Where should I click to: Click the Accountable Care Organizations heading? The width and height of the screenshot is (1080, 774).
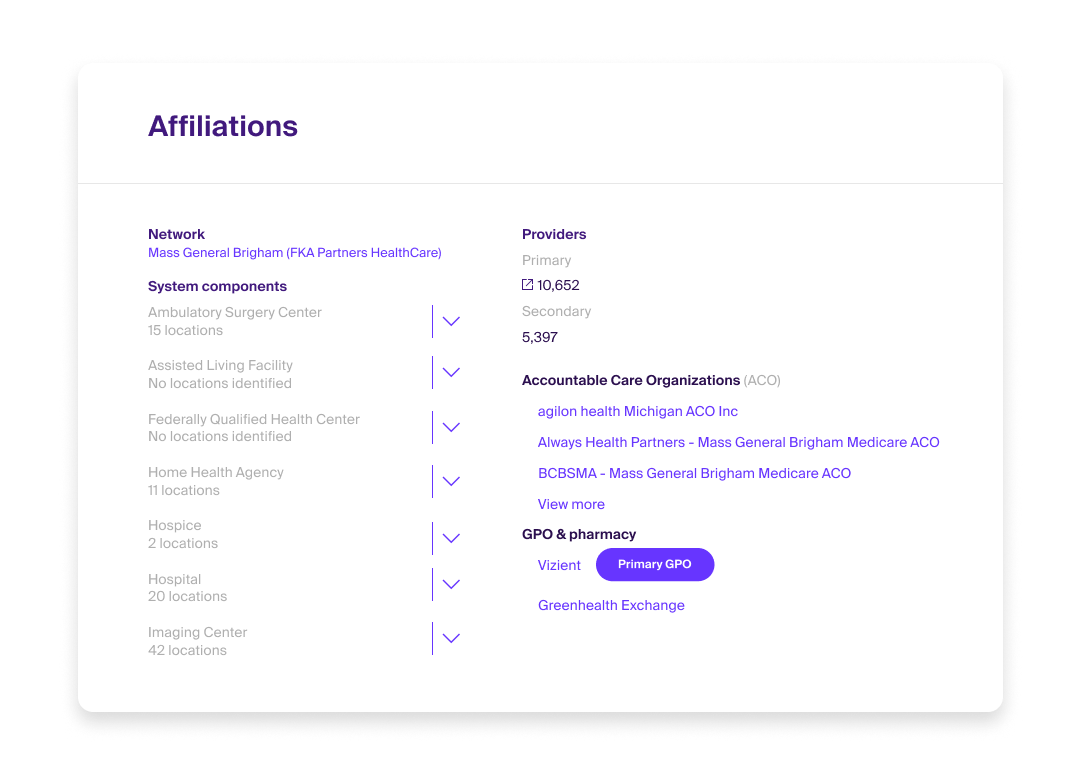pos(631,380)
